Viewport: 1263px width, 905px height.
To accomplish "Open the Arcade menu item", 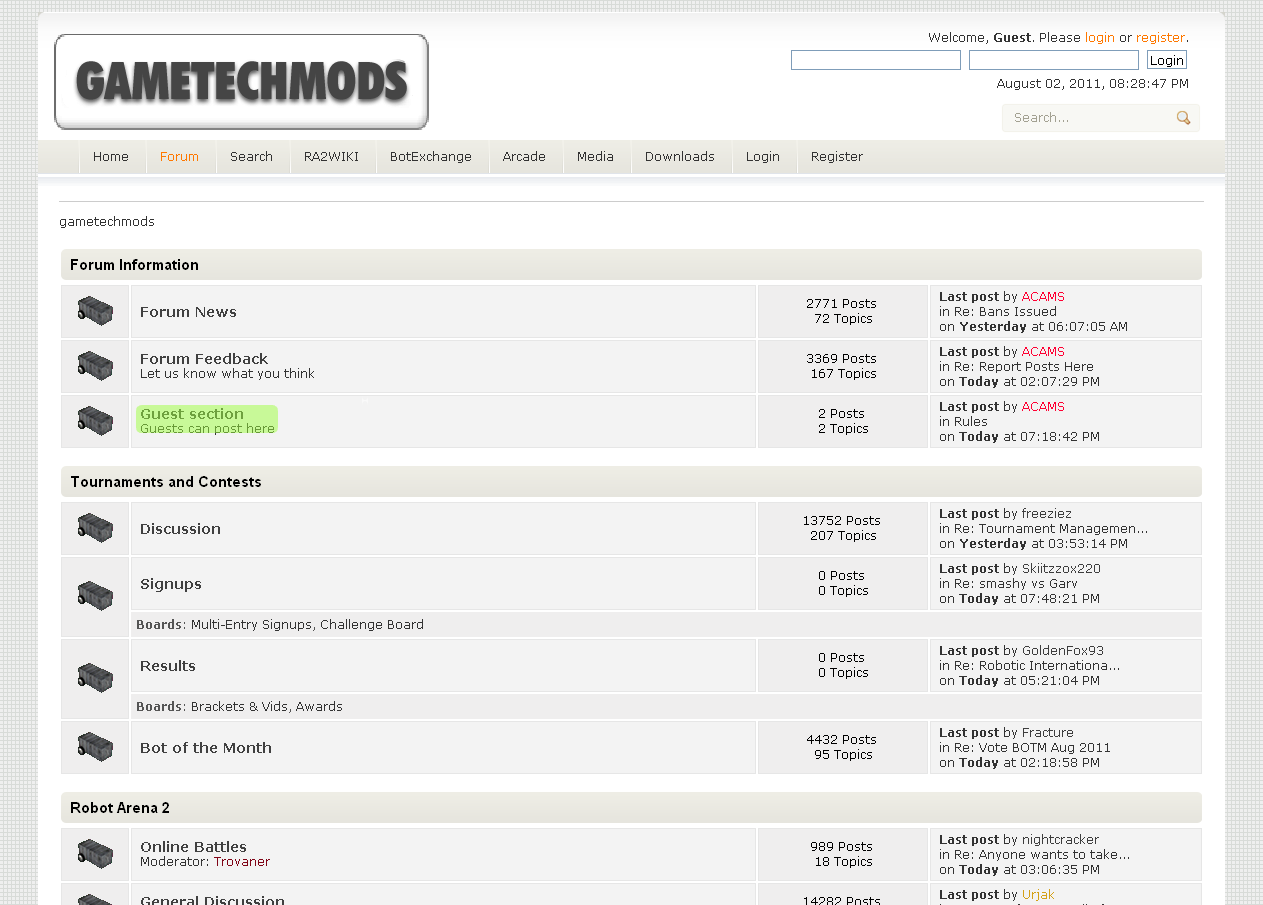I will pos(524,157).
